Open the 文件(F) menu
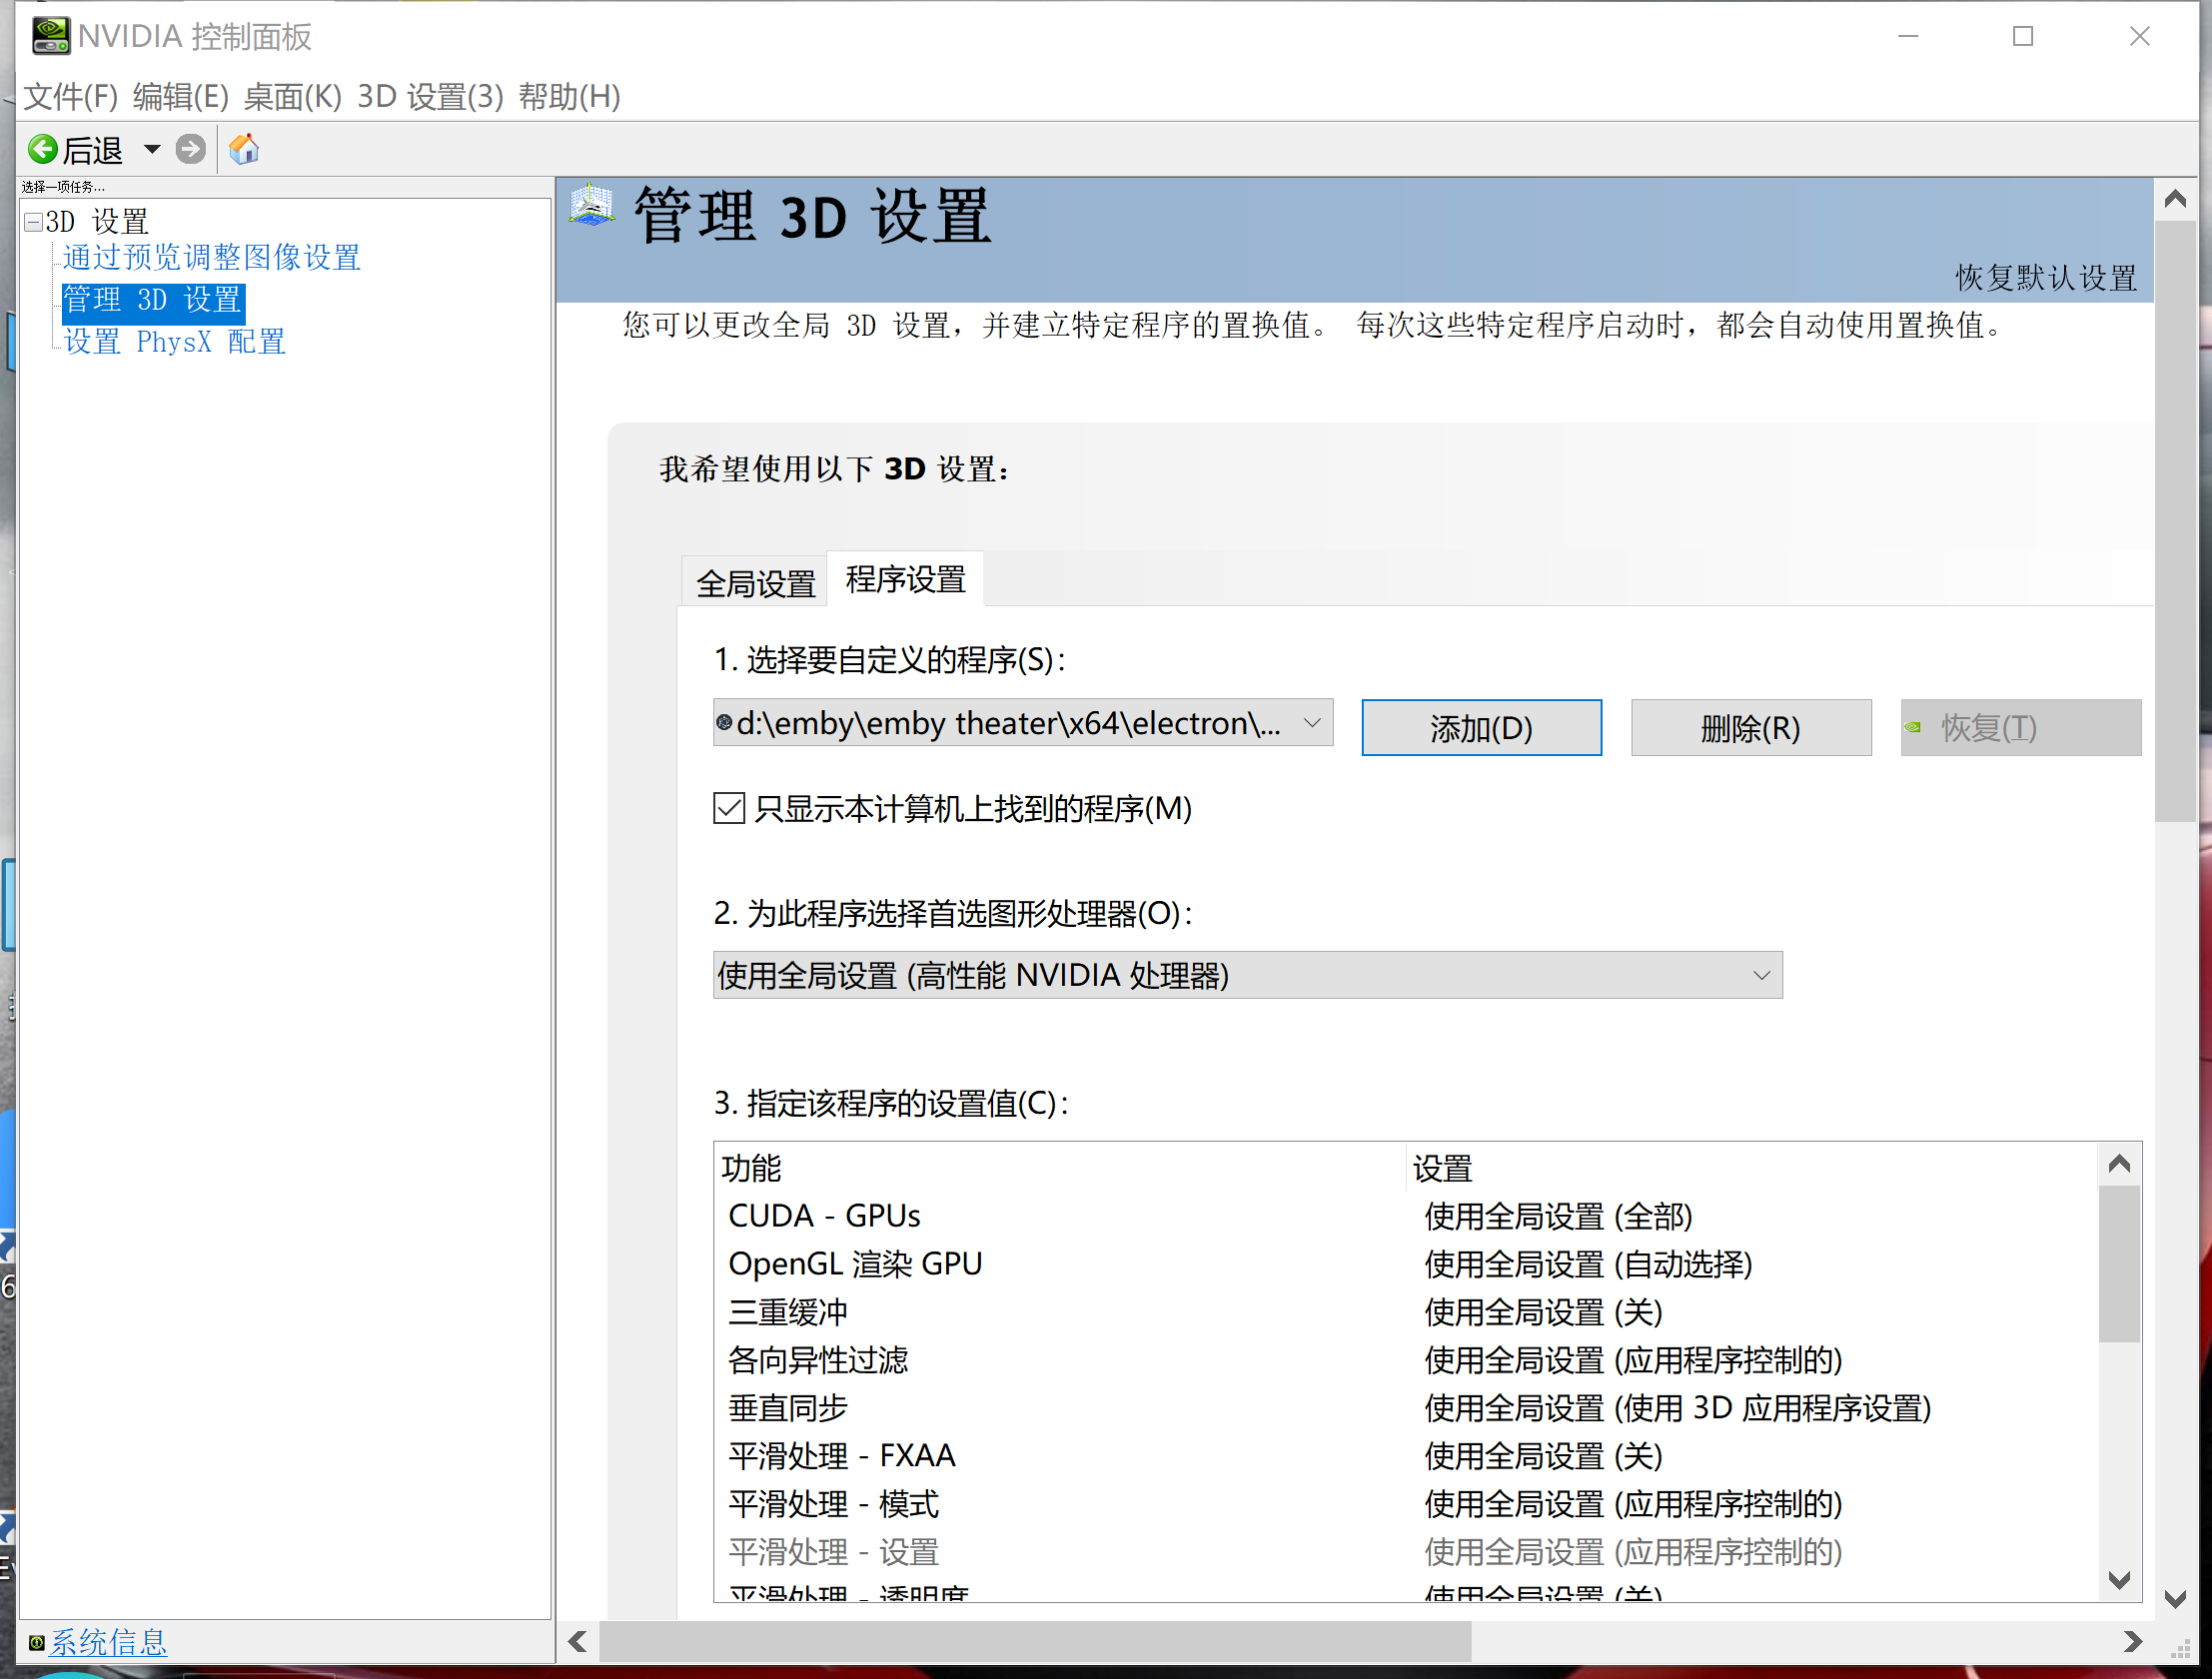Screen dimensions: 2212x1679 [x=71, y=97]
